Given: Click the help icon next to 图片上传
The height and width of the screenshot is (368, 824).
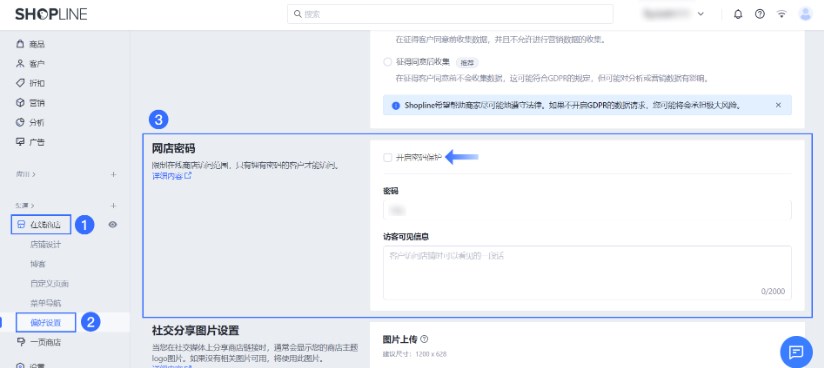Looking at the screenshot, I should pyautogui.click(x=425, y=339).
